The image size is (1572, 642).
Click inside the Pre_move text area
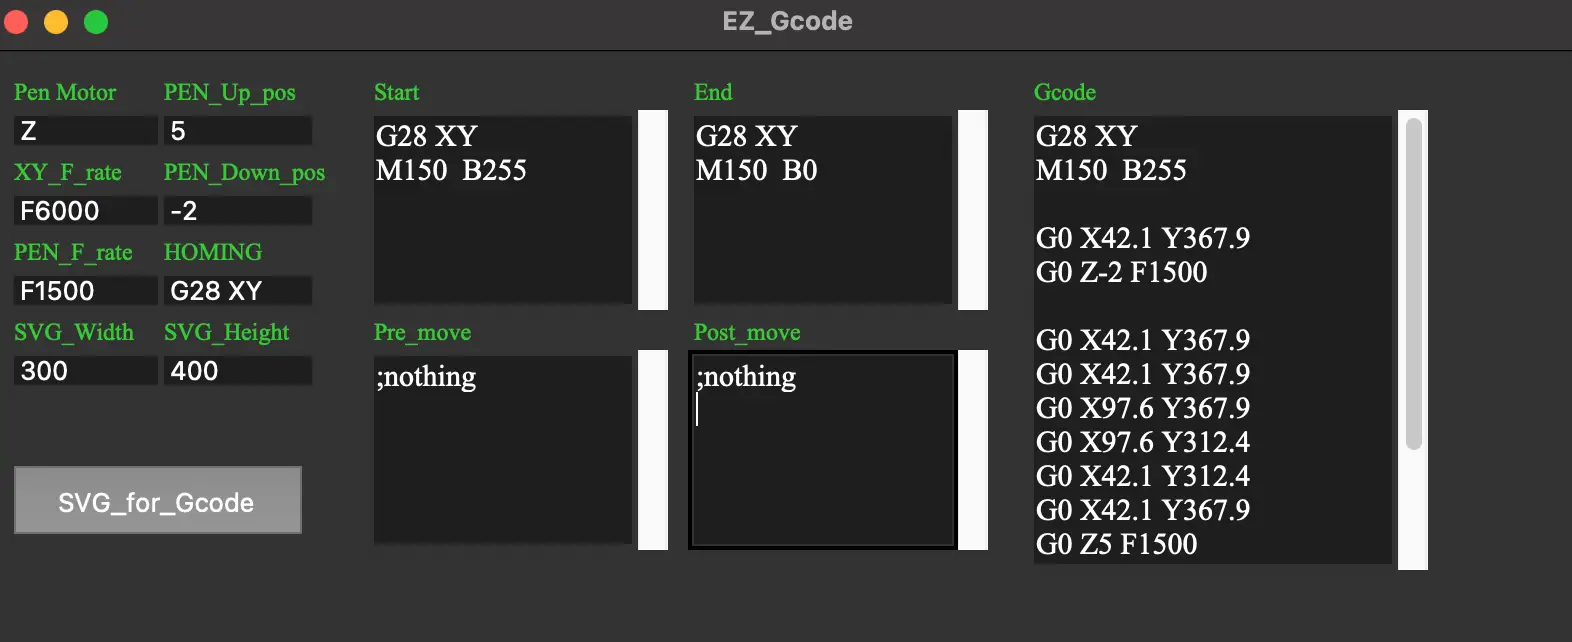coord(503,450)
